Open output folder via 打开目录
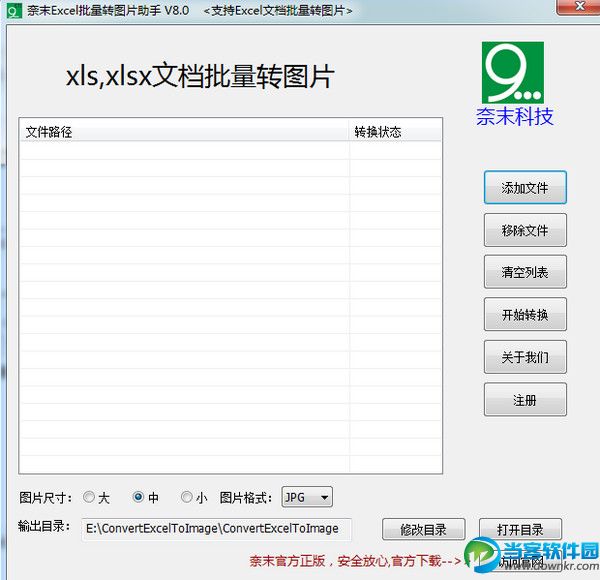Viewport: 600px width, 580px height. (x=520, y=529)
